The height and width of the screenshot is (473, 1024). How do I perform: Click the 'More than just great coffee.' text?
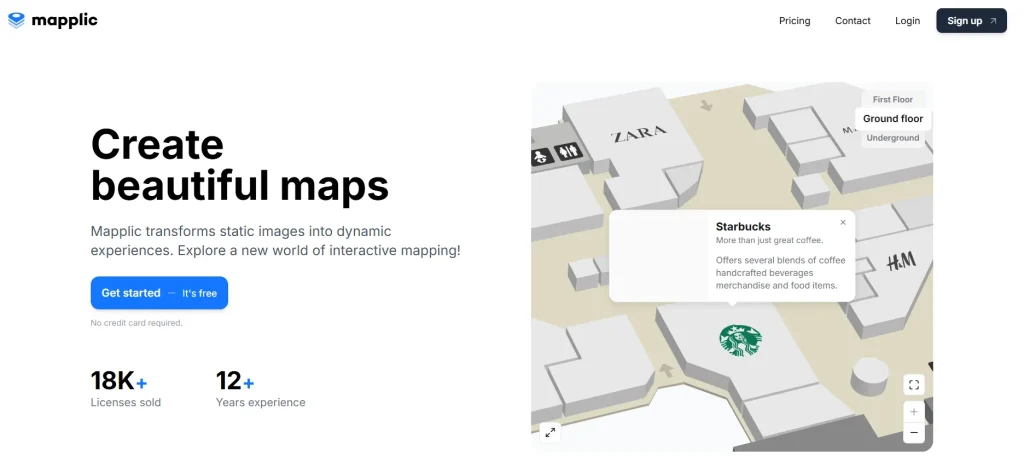tap(769, 240)
